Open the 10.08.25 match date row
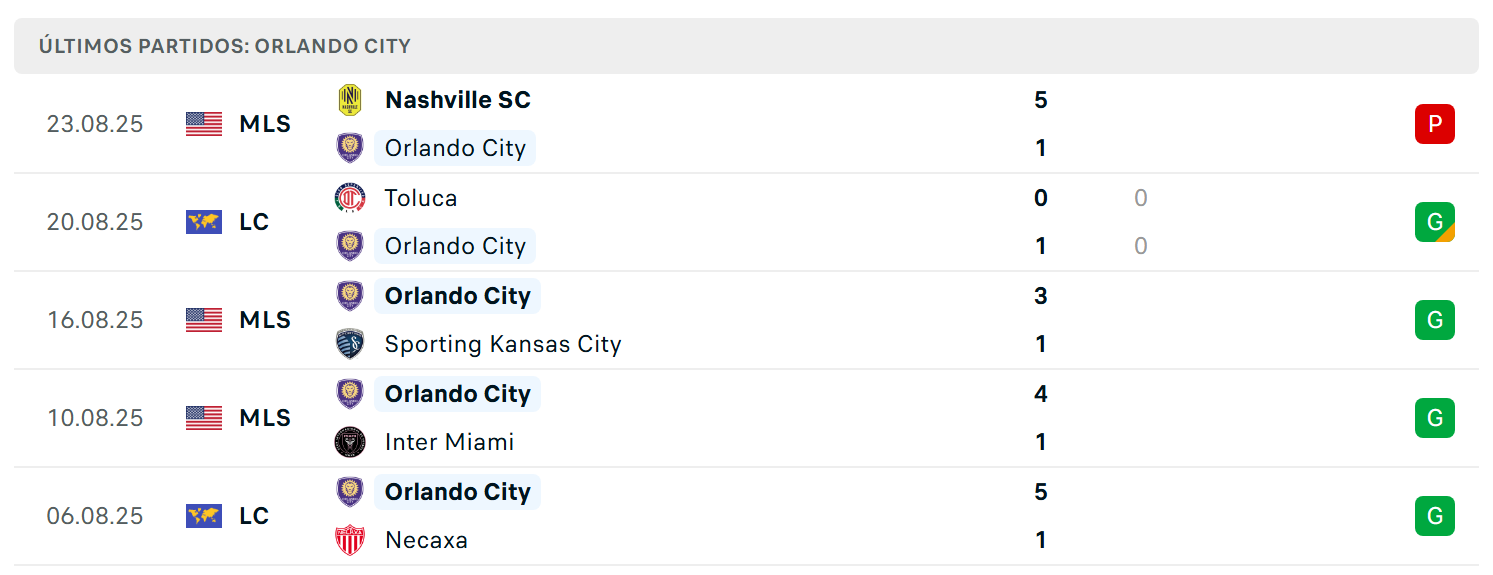 tap(746, 418)
